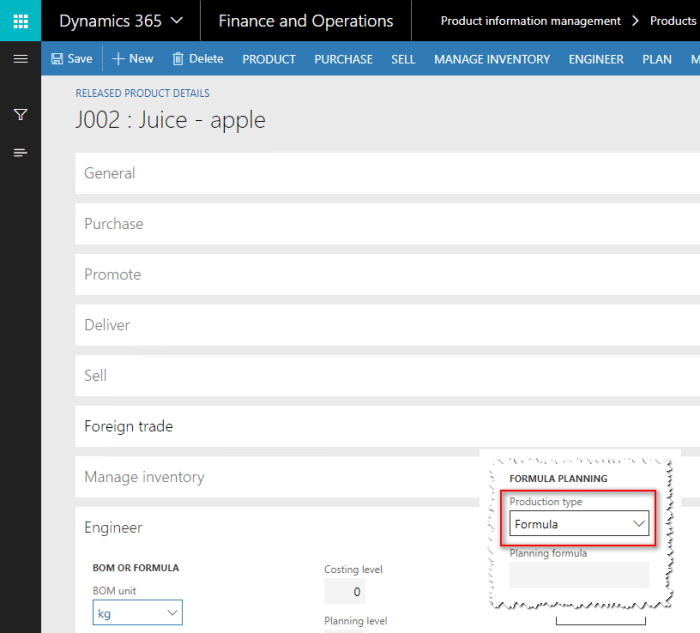700x633 pixels.
Task: Open the filter pane funnel icon
Action: [20, 115]
